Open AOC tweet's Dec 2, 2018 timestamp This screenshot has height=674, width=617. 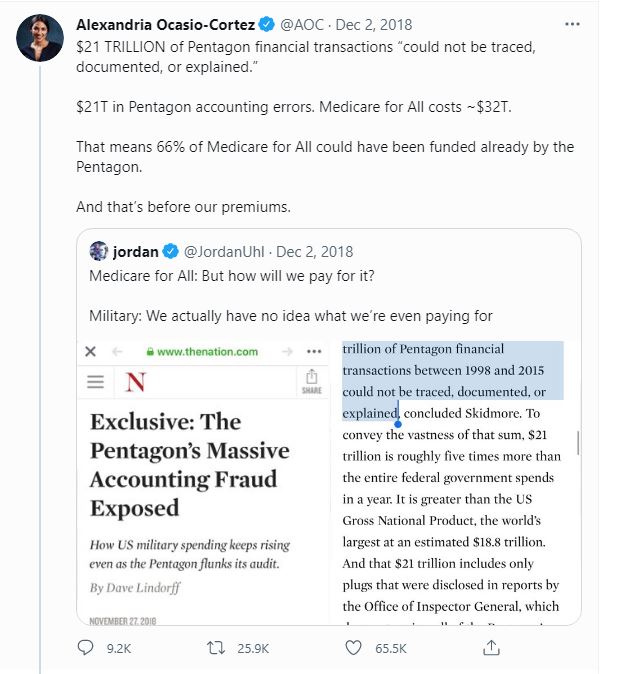[x=375, y=23]
